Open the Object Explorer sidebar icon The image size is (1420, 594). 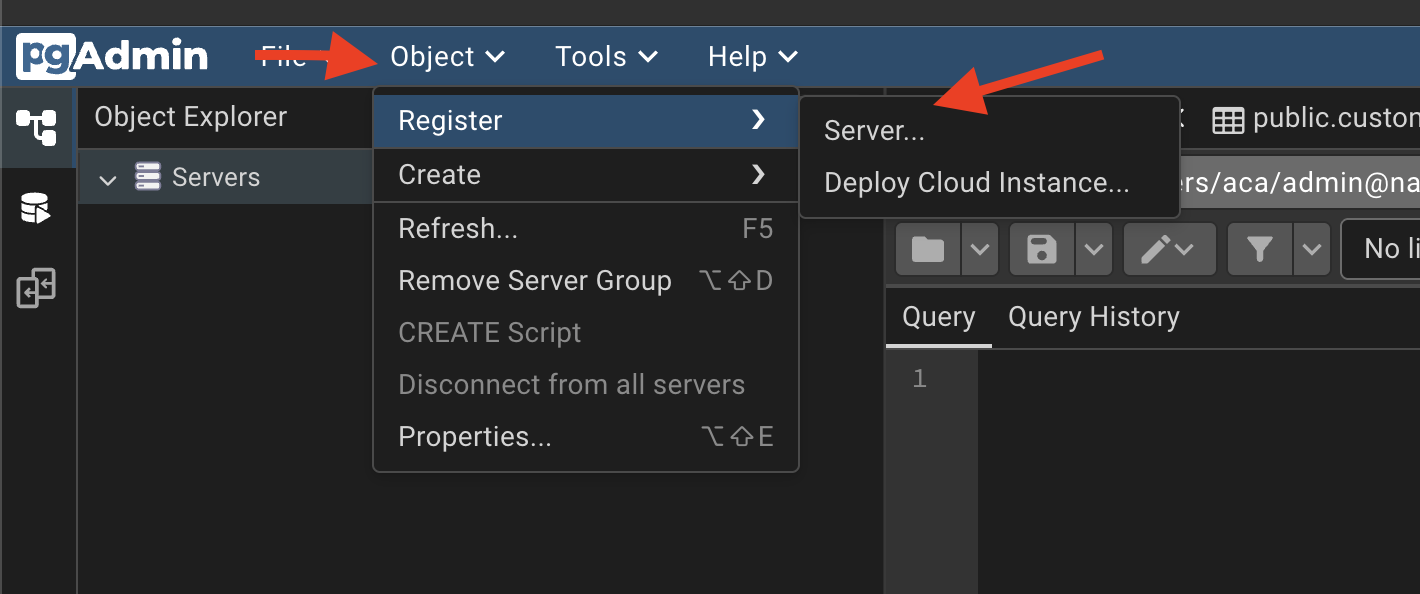pos(36,127)
